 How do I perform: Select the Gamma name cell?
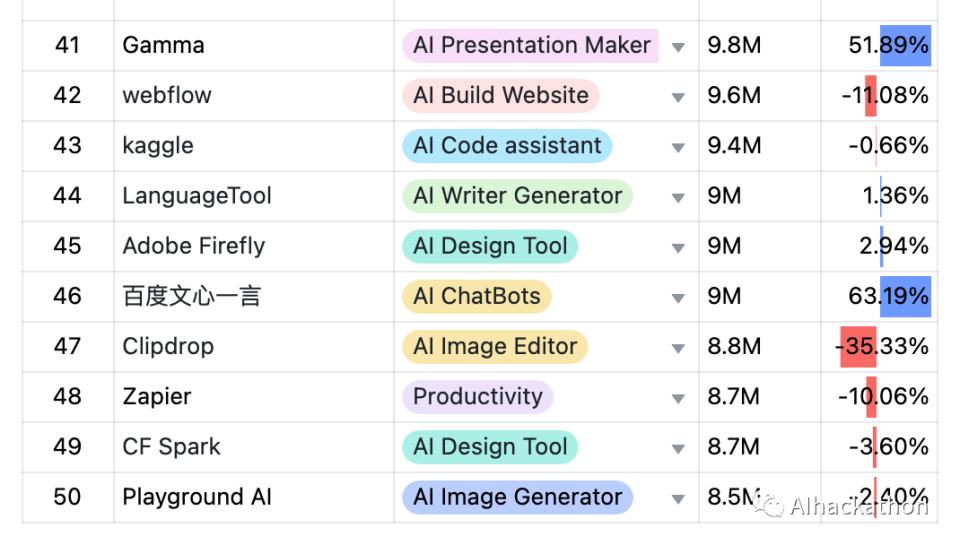coord(253,46)
